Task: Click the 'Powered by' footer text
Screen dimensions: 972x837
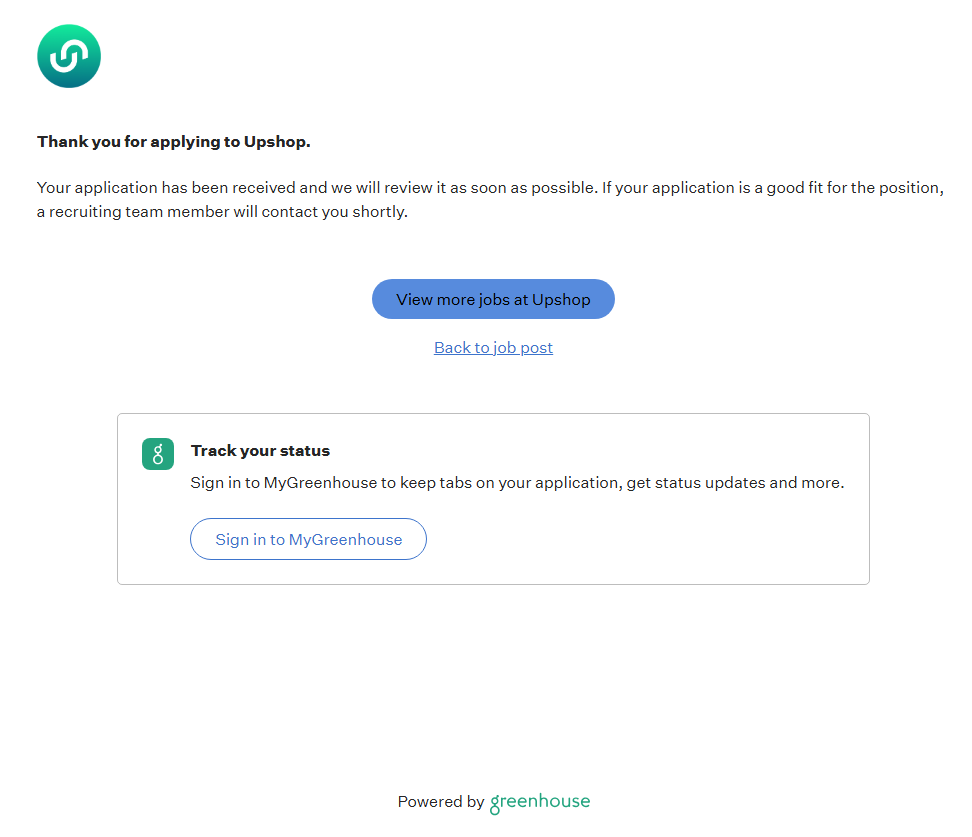Action: [440, 802]
